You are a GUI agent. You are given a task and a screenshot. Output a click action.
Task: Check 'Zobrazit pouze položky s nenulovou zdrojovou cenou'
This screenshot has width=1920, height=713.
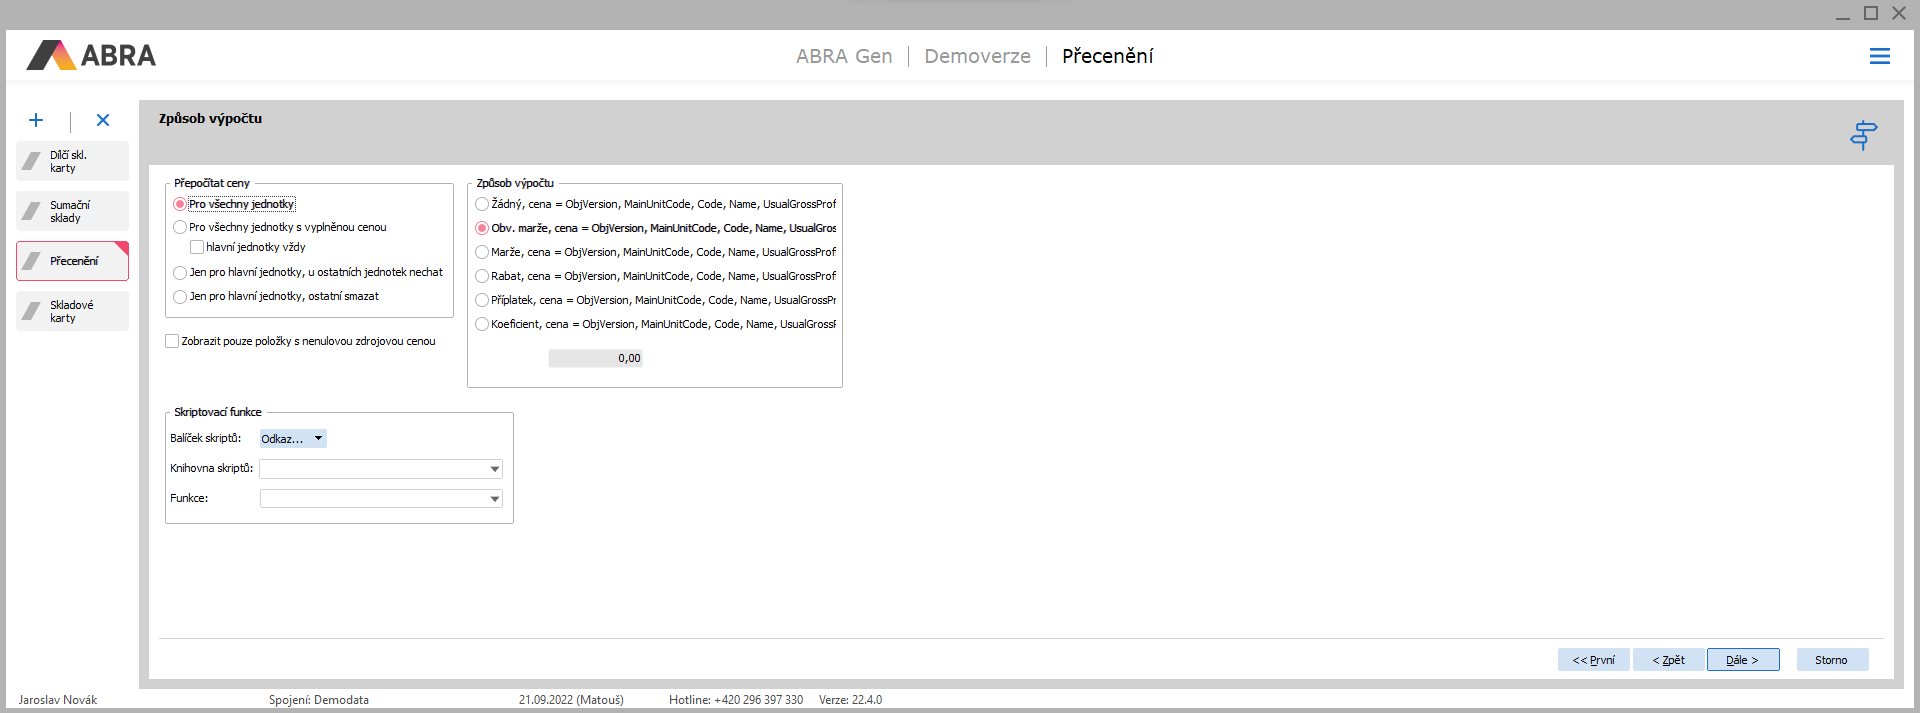tap(172, 341)
